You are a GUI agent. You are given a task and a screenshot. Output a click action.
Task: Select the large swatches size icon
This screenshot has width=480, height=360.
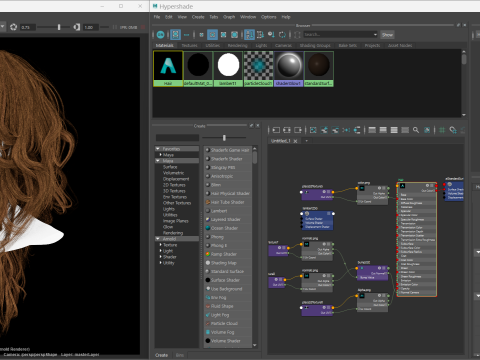(223, 35)
